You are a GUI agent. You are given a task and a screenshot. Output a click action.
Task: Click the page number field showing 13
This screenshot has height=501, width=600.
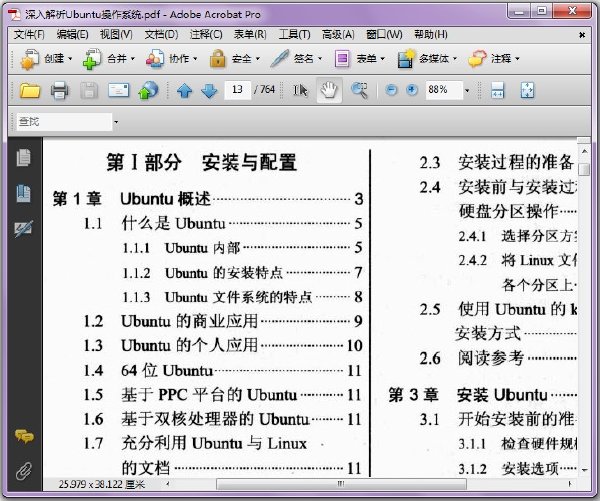tap(237, 90)
